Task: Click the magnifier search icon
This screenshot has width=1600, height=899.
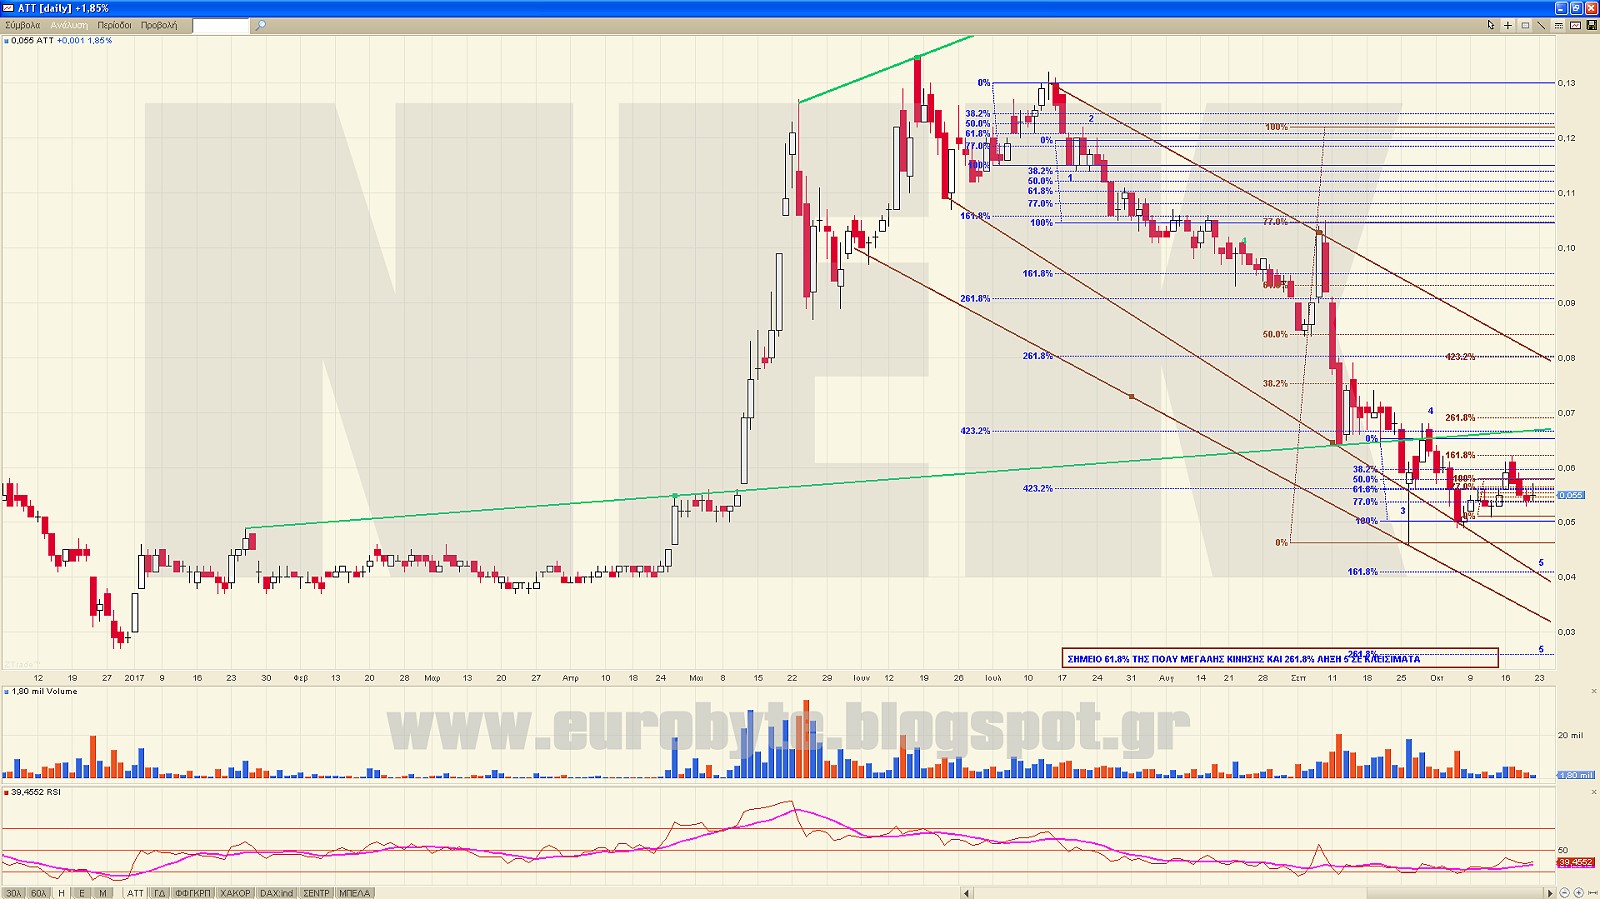Action: point(260,25)
